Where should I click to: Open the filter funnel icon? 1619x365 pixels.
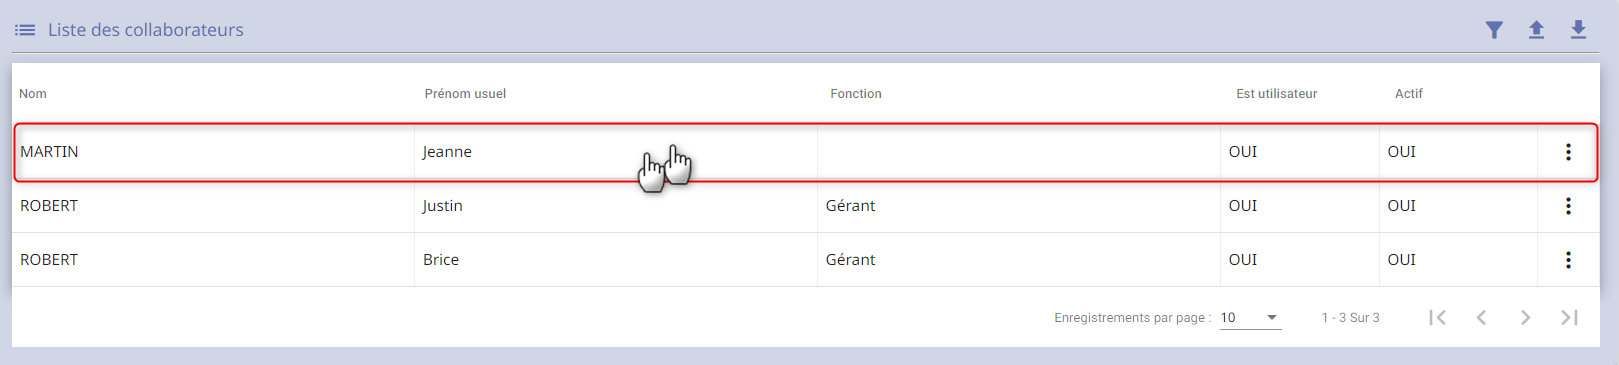coord(1494,30)
